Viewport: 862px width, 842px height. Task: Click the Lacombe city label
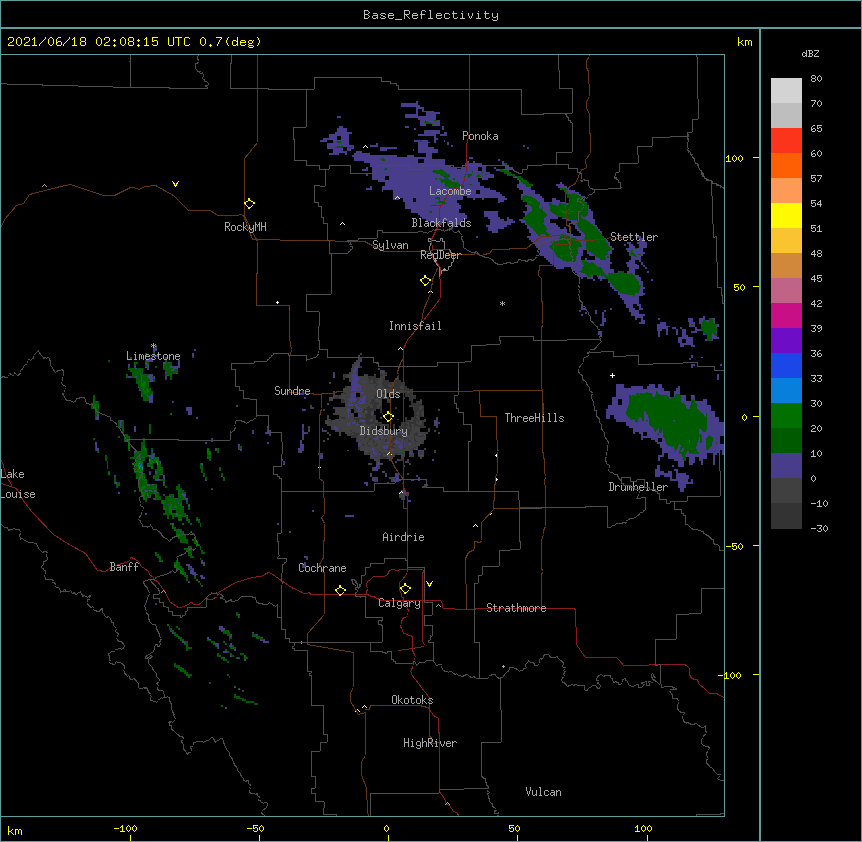pyautogui.click(x=450, y=191)
